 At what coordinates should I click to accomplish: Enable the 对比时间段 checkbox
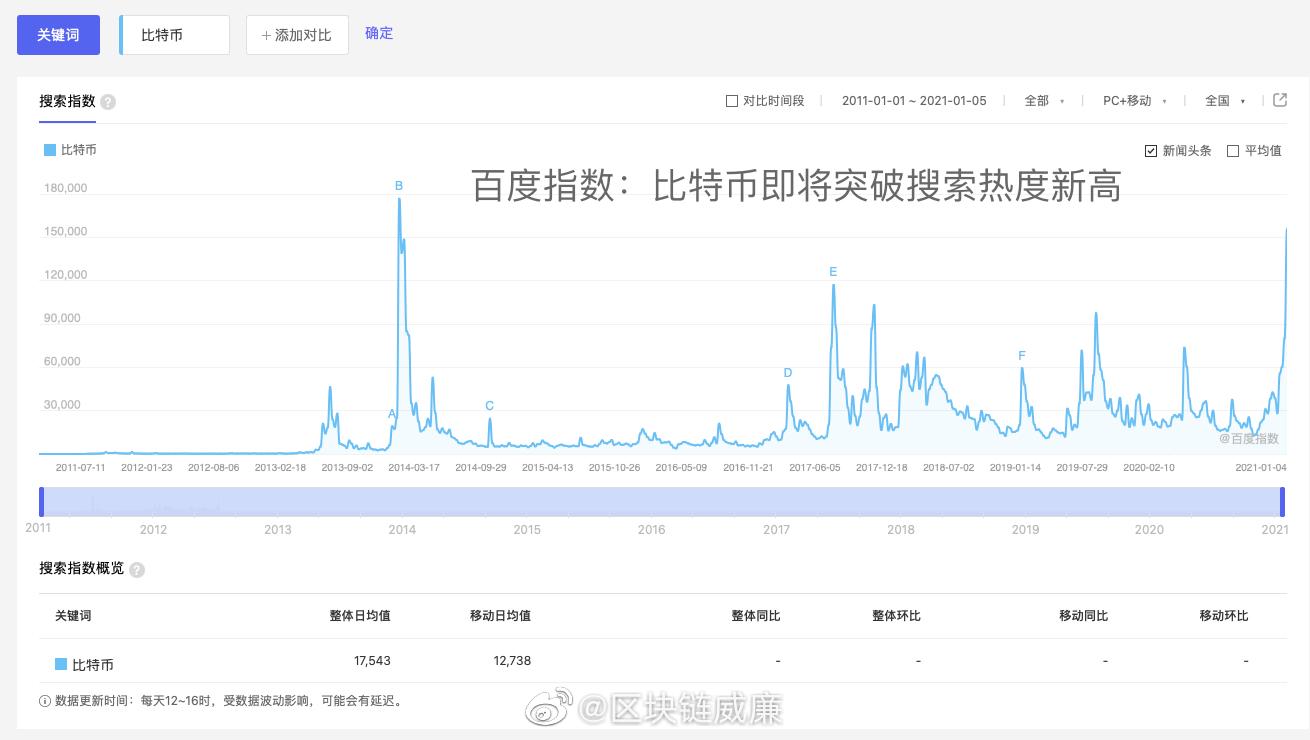tap(732, 101)
